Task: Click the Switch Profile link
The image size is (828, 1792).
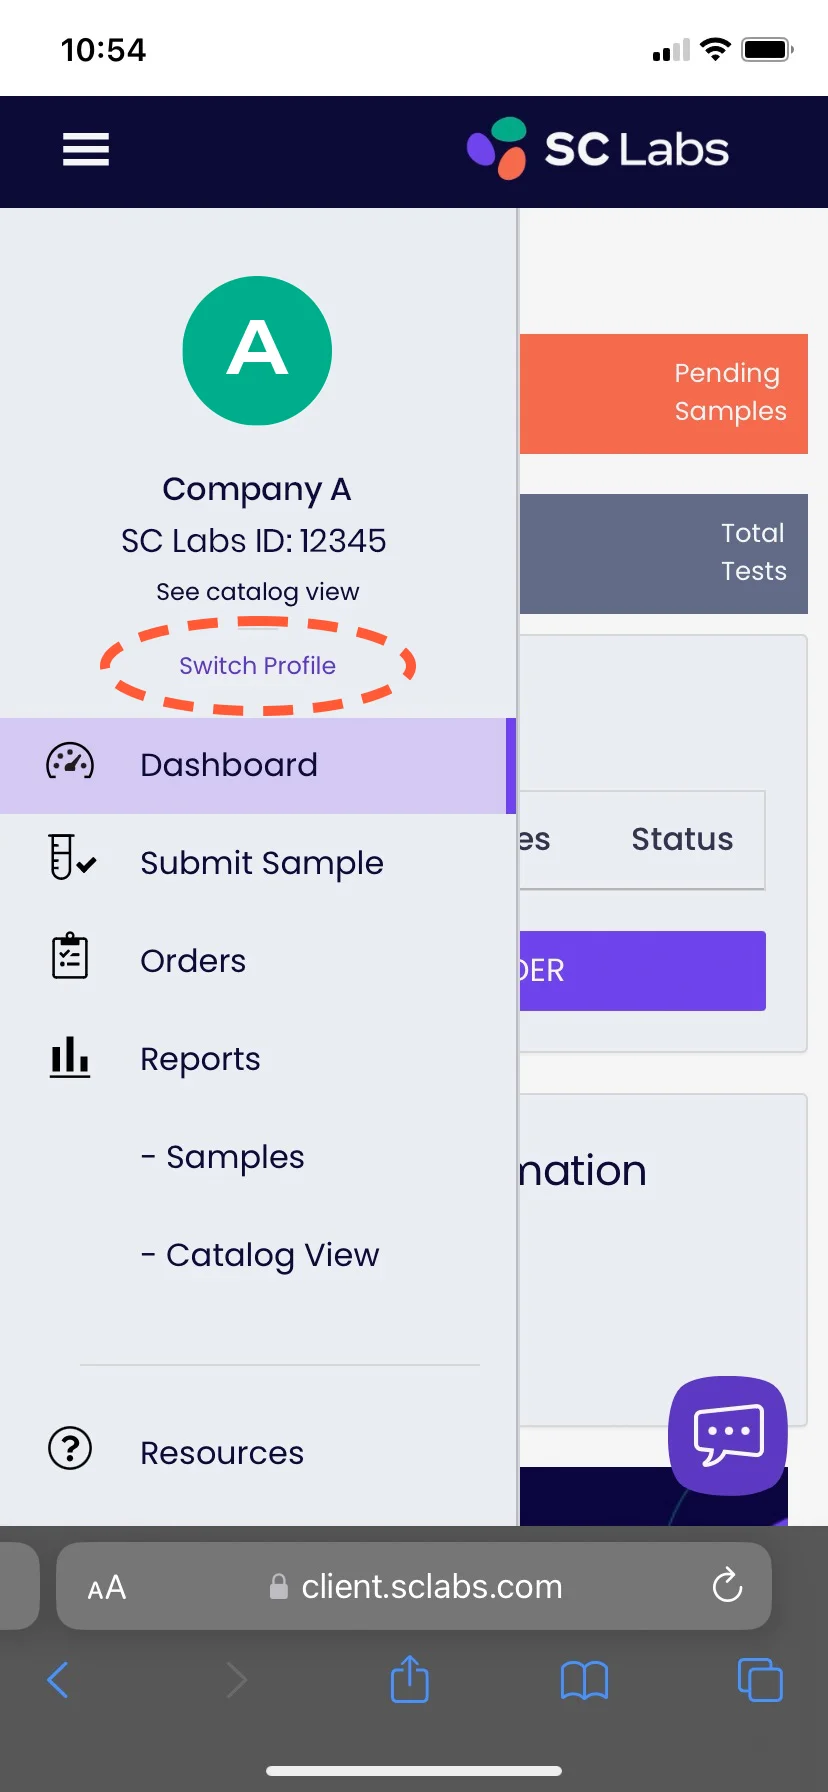Action: (257, 665)
